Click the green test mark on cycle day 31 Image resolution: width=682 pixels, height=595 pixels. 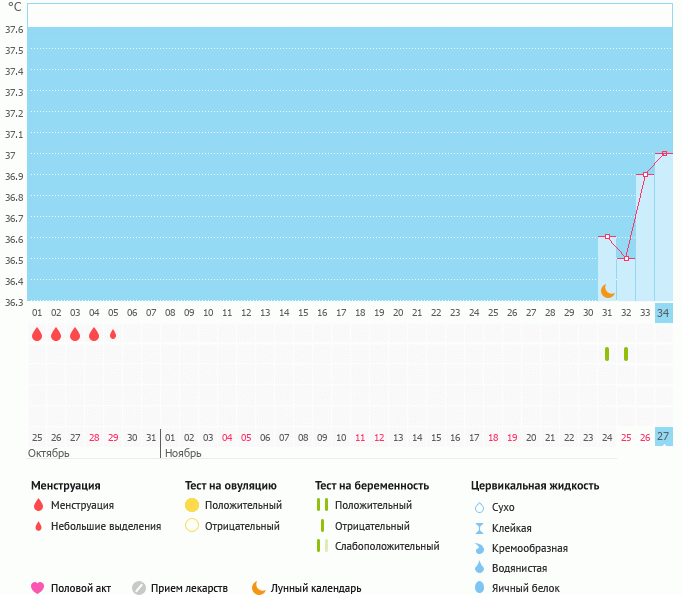(607, 354)
